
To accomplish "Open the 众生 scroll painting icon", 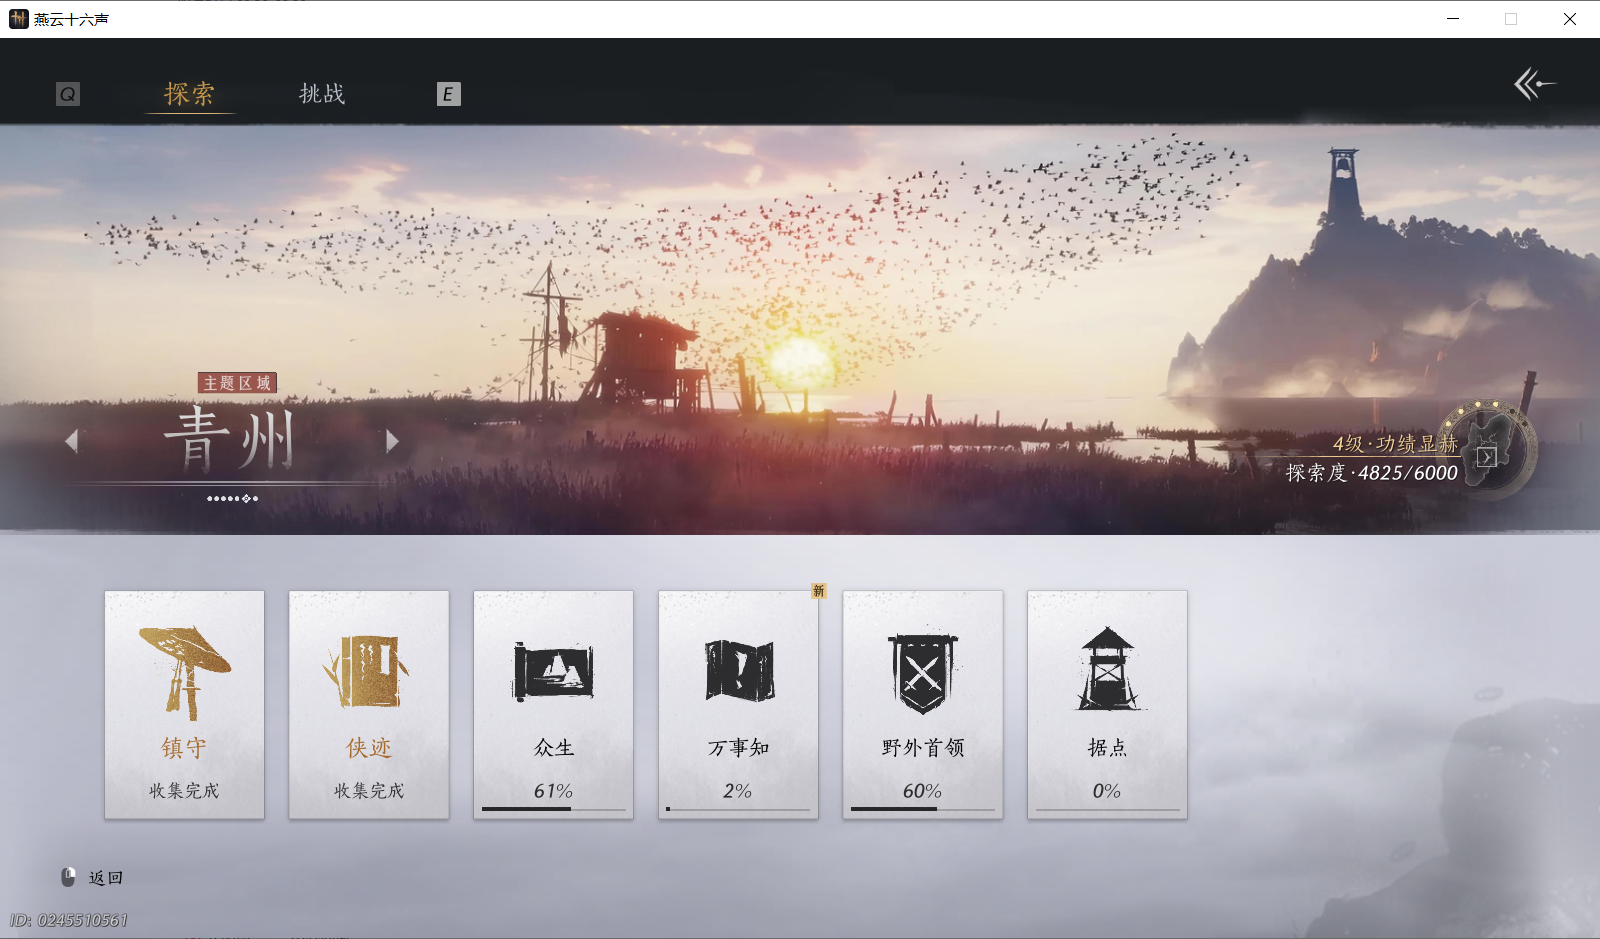I will [x=553, y=672].
